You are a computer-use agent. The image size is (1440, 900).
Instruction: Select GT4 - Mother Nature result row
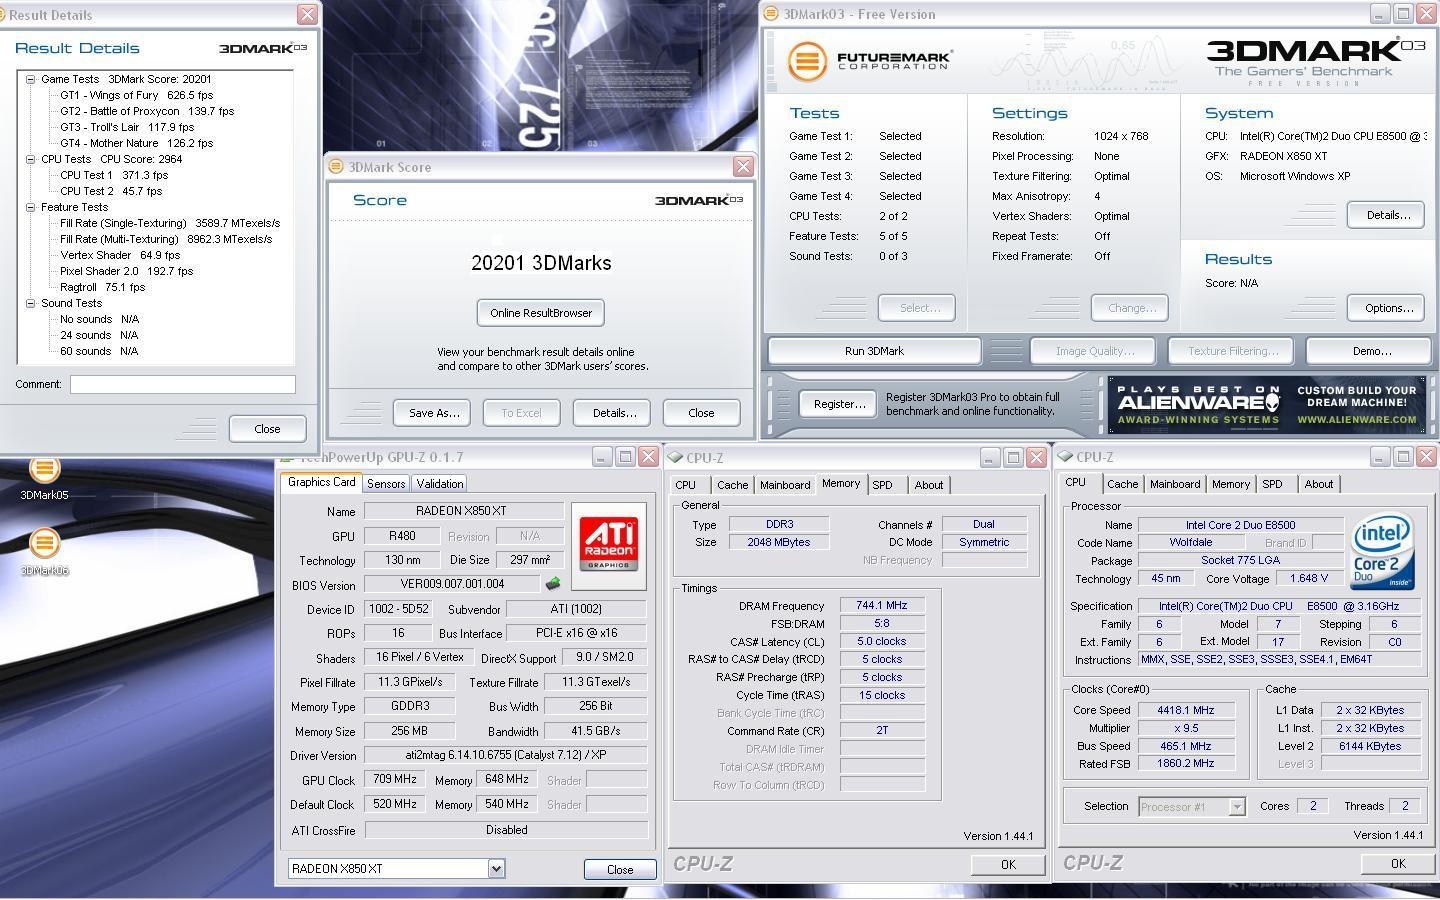tap(137, 143)
